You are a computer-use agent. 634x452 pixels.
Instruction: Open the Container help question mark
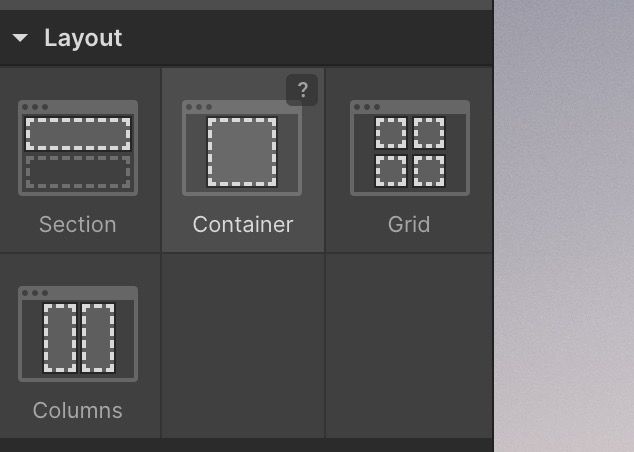[302, 90]
